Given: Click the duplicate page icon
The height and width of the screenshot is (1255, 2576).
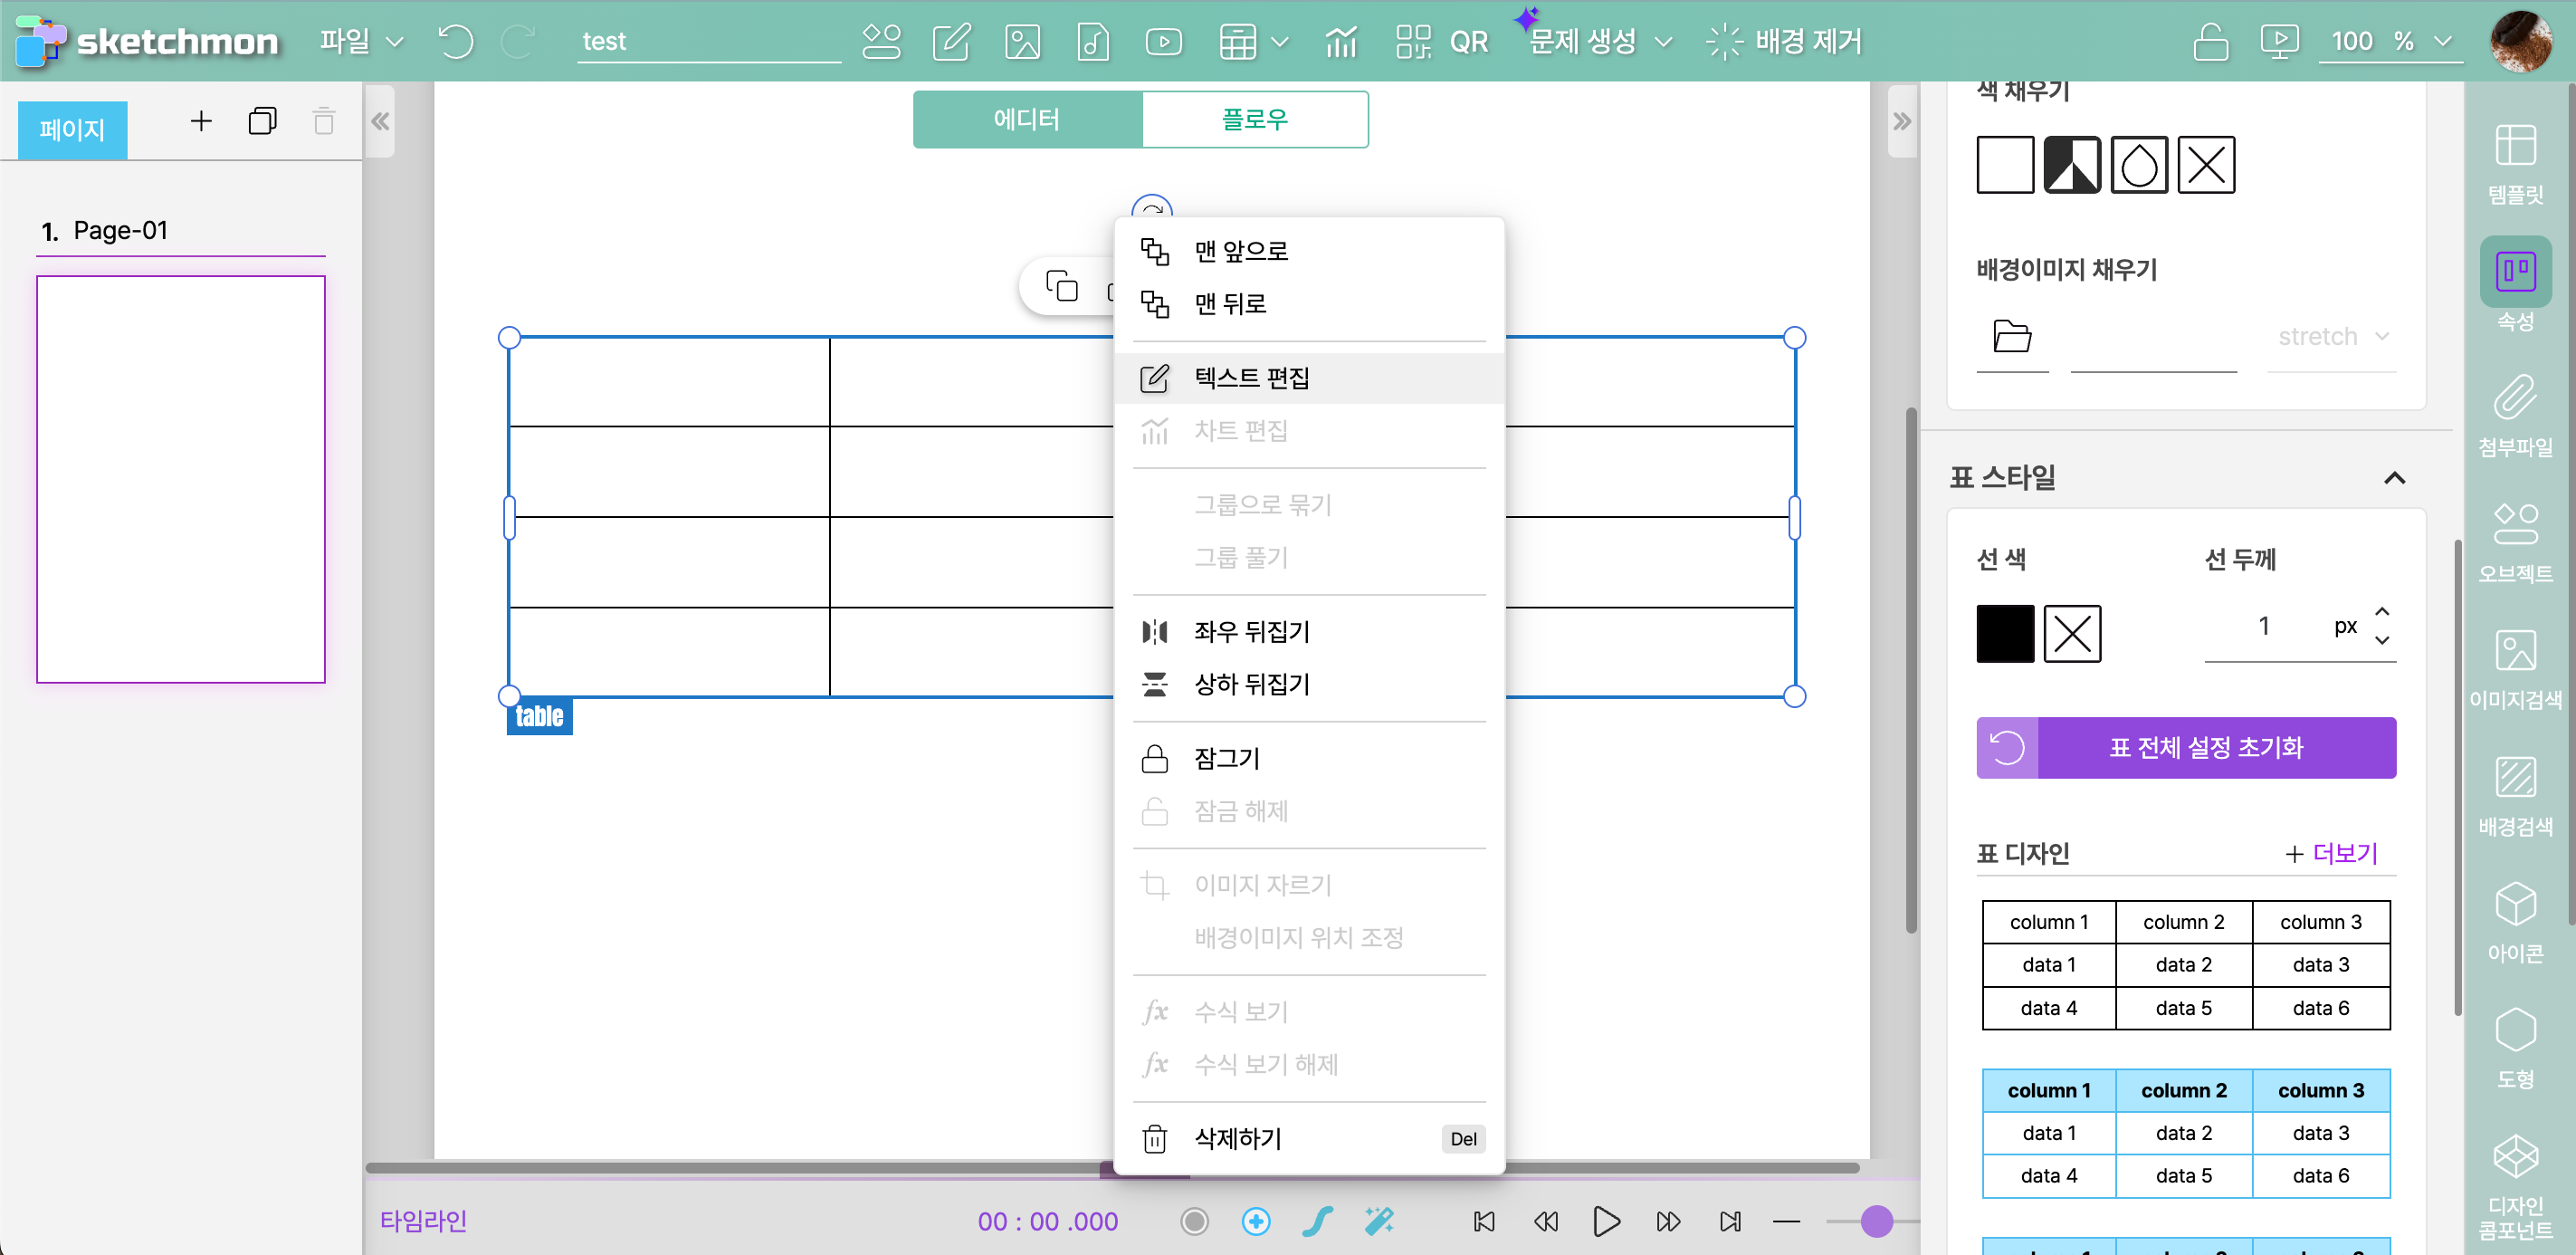Looking at the screenshot, I should coord(262,121).
